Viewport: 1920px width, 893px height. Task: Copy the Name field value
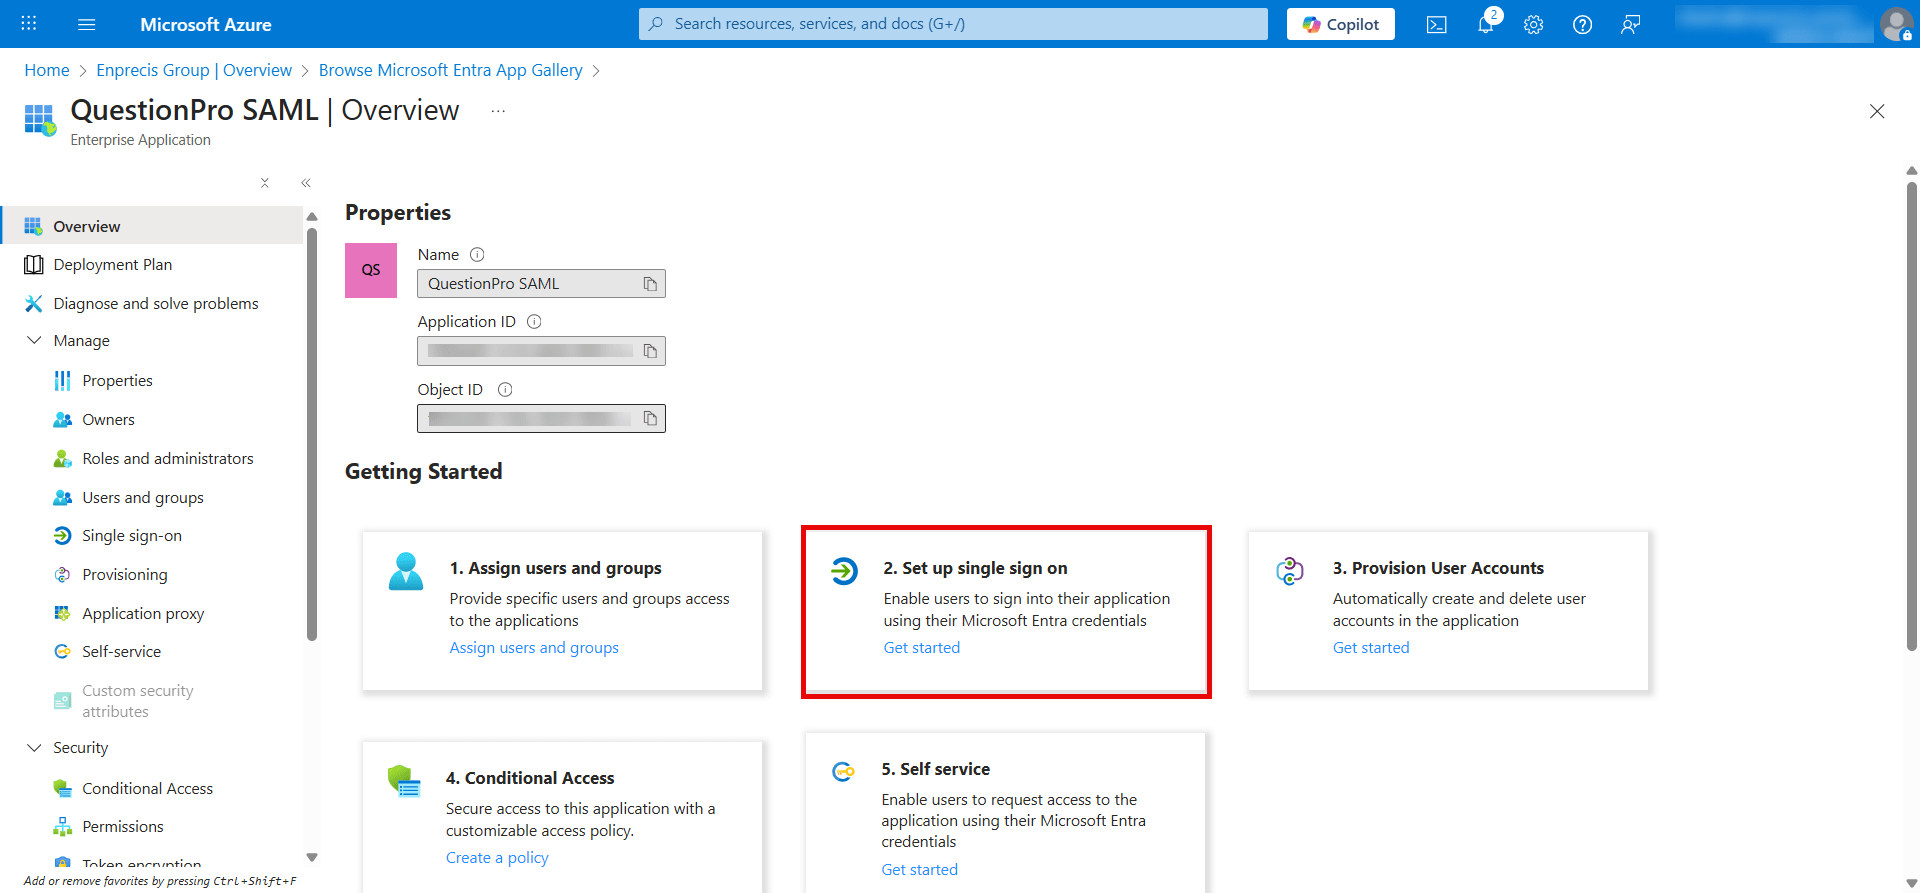[650, 284]
